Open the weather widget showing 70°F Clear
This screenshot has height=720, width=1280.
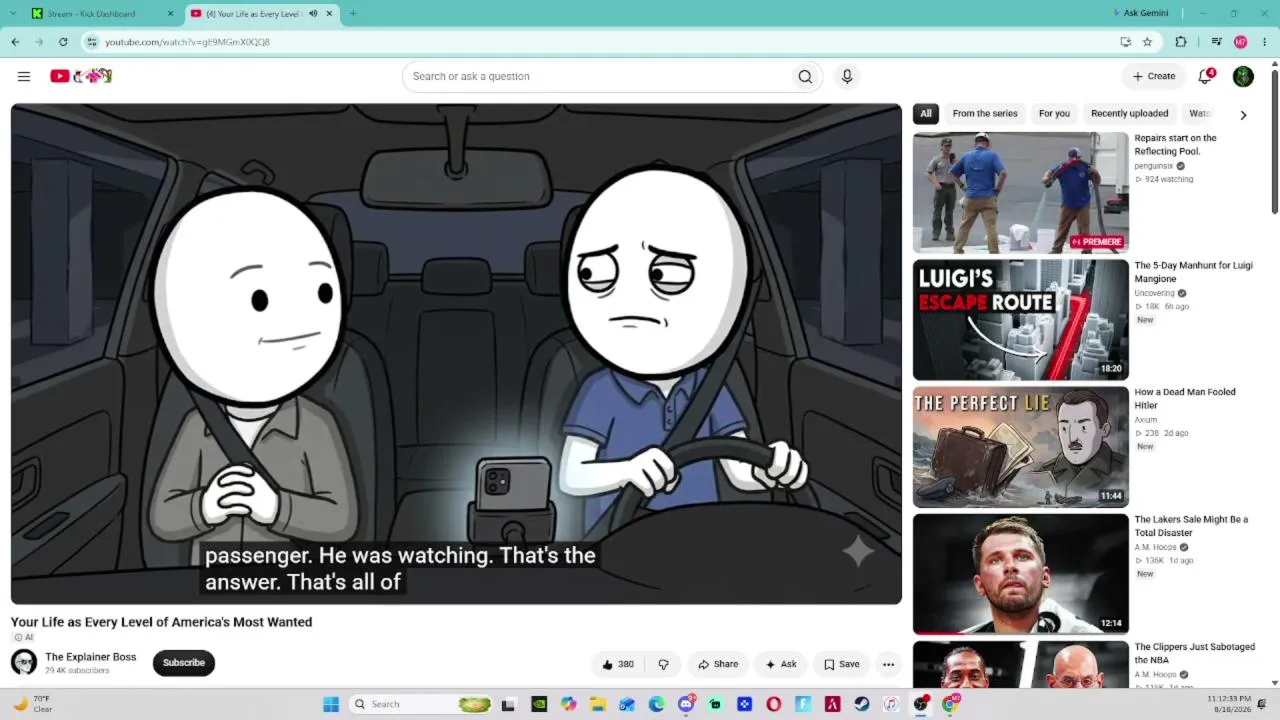[x=33, y=704]
